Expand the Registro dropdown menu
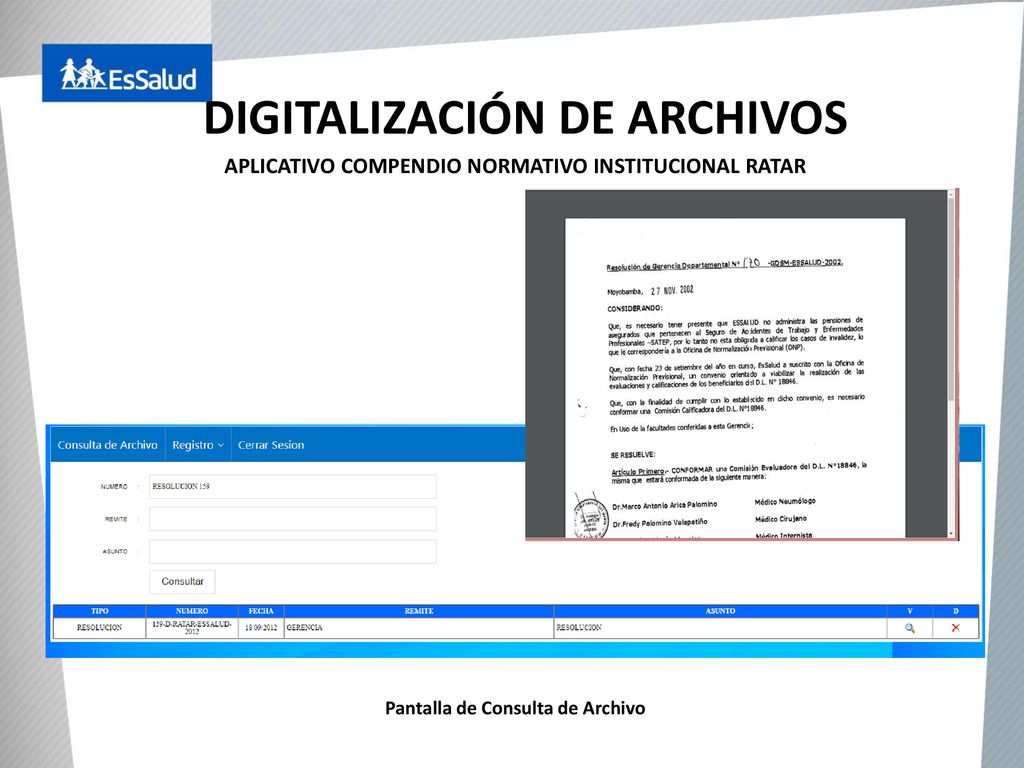 pos(198,445)
